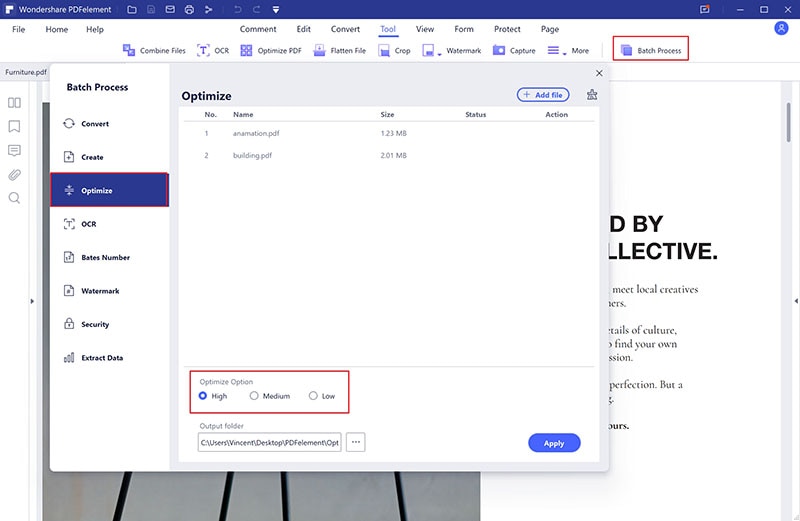Select Security in Batch Process list
800x521 pixels.
click(110, 324)
